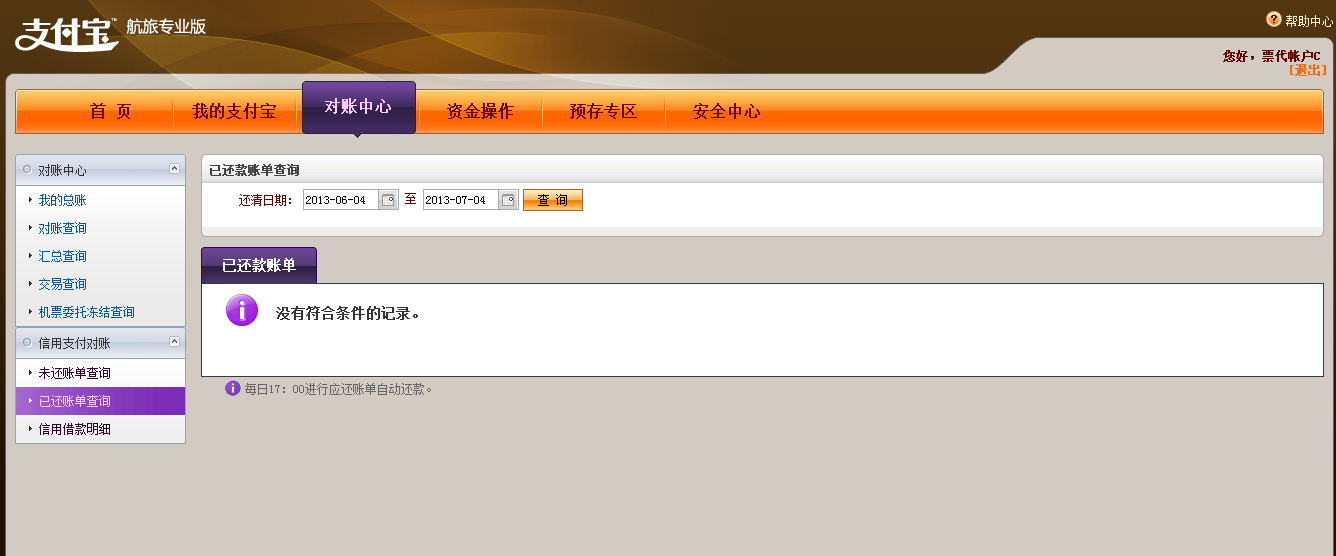
Task: Open the 我的支付宝 navigation tab
Action: click(234, 111)
